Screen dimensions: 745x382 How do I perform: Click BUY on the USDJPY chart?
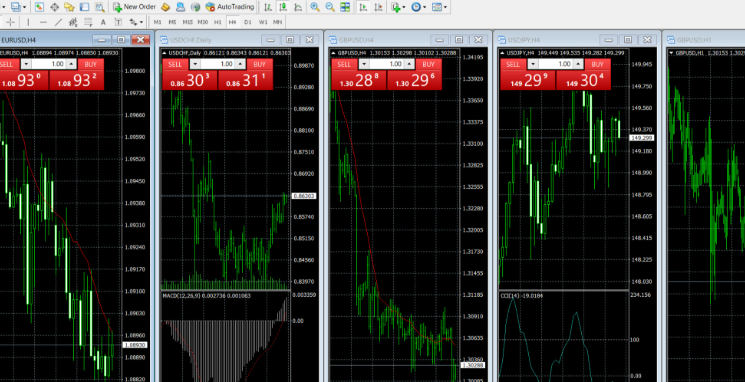(x=598, y=65)
